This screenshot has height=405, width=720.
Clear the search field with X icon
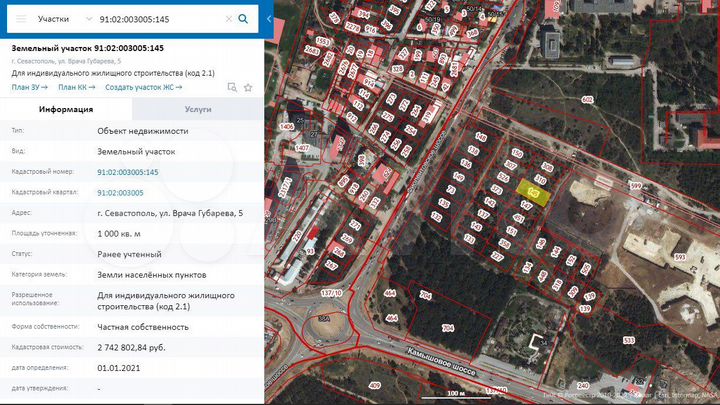[x=228, y=19]
